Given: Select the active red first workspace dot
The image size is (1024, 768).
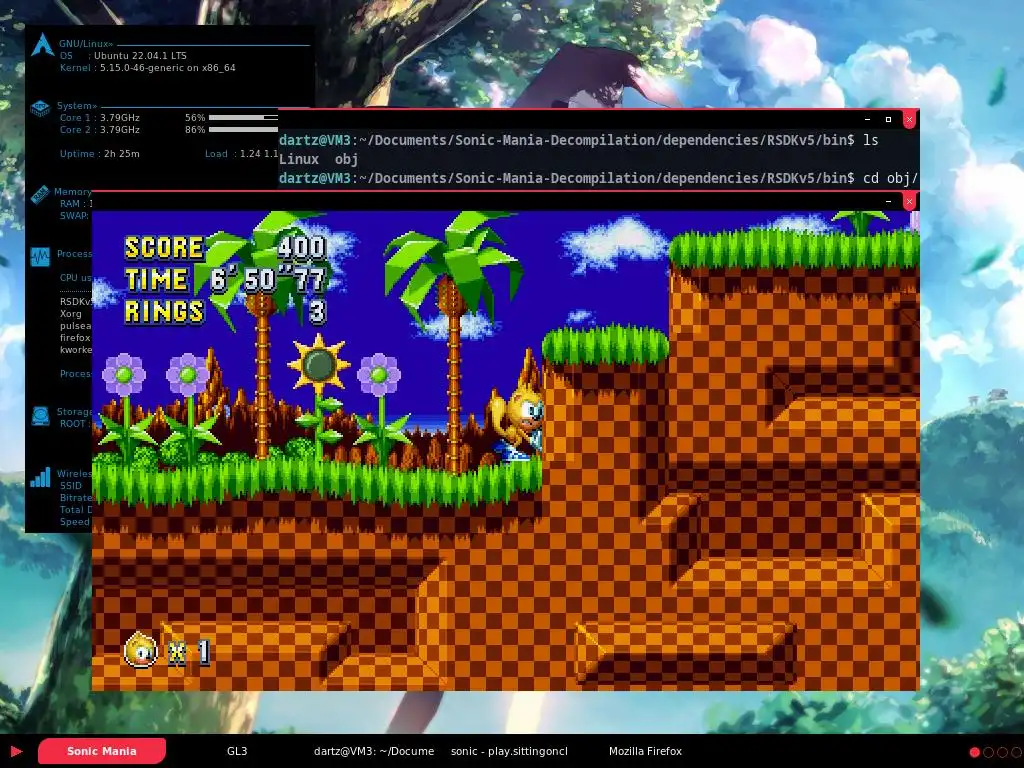Looking at the screenshot, I should (x=974, y=752).
